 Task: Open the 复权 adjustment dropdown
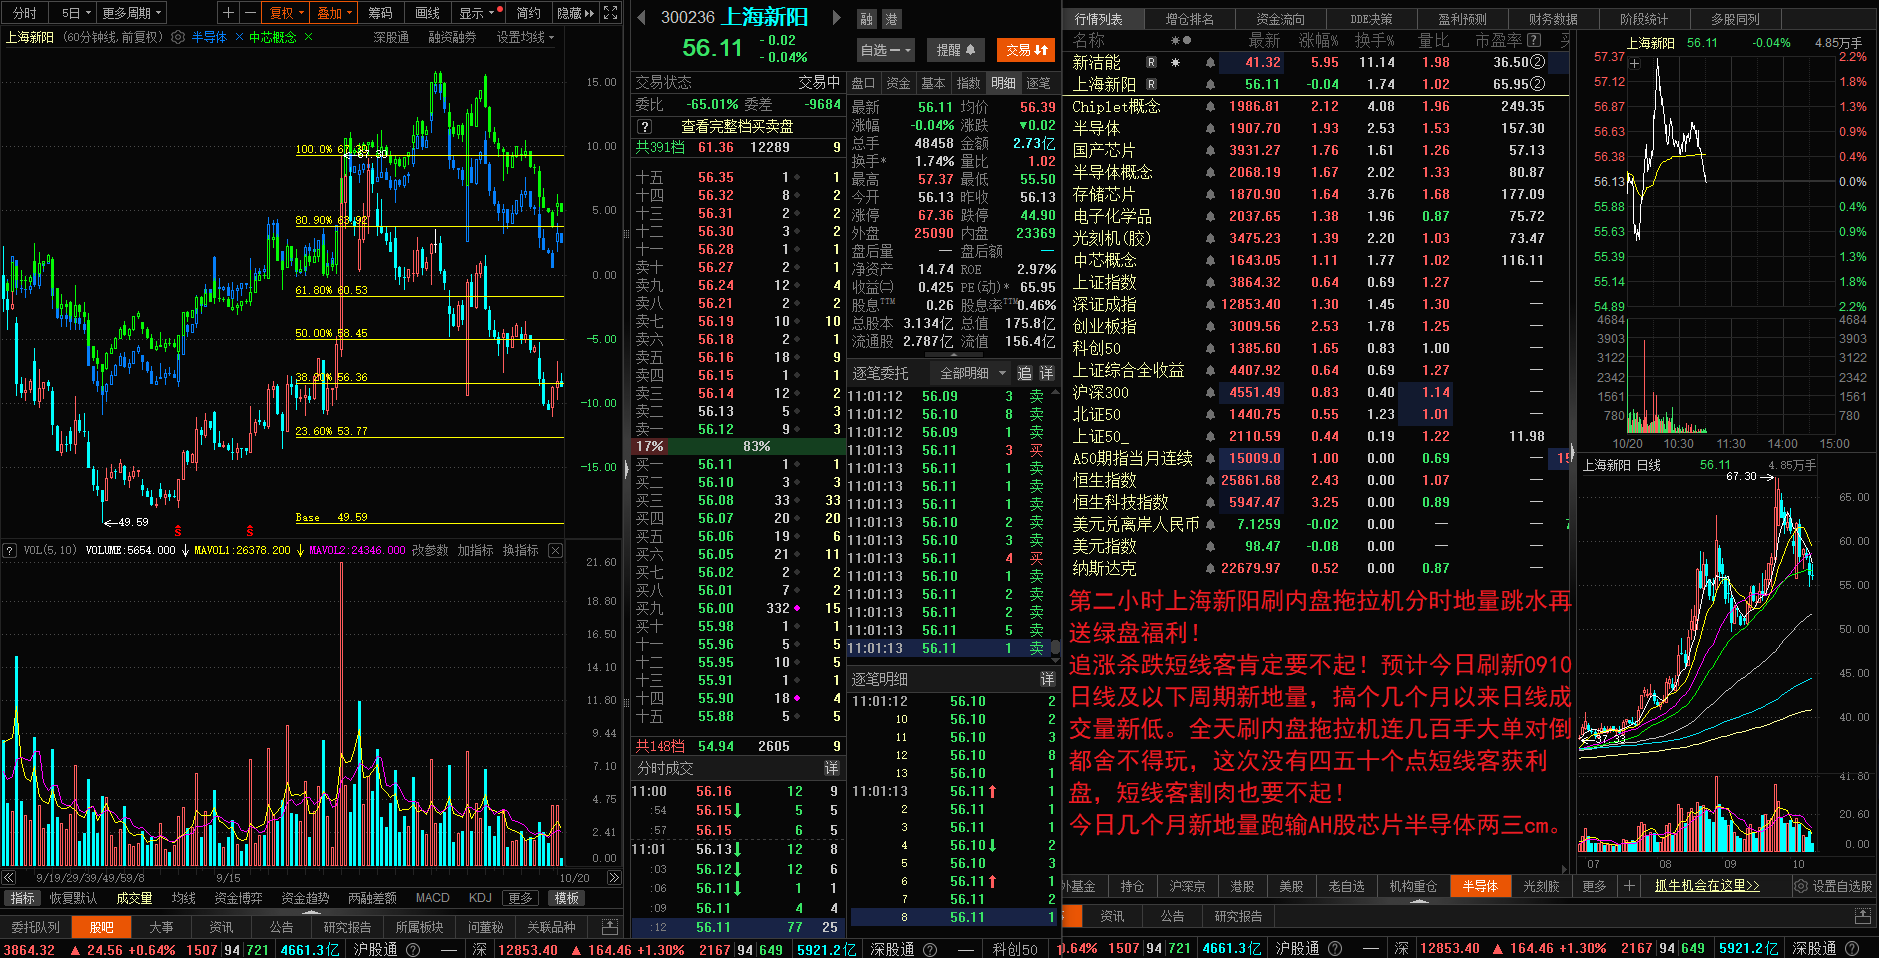(x=287, y=13)
